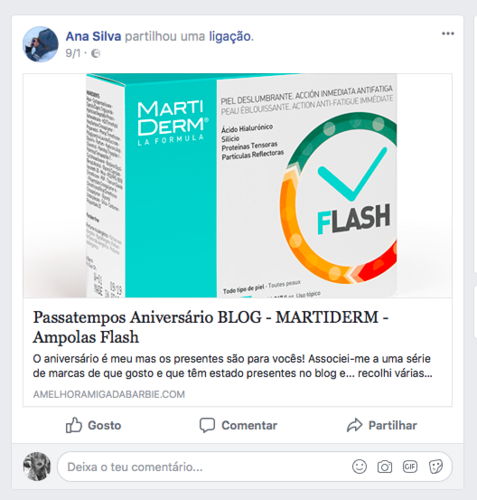477x500 pixels.
Task: Open the GIF picker icon
Action: point(410,466)
